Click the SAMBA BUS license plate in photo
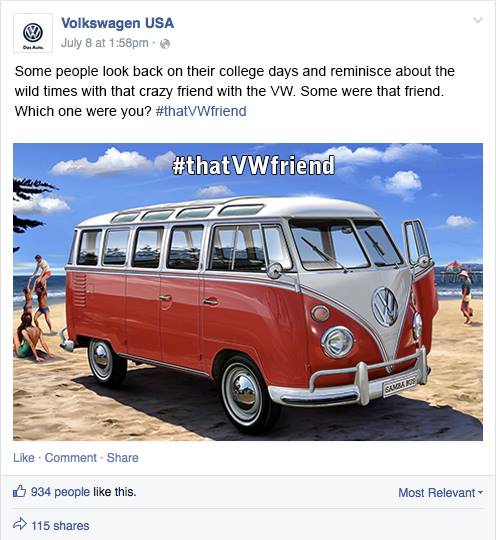The height and width of the screenshot is (540, 496). click(400, 386)
